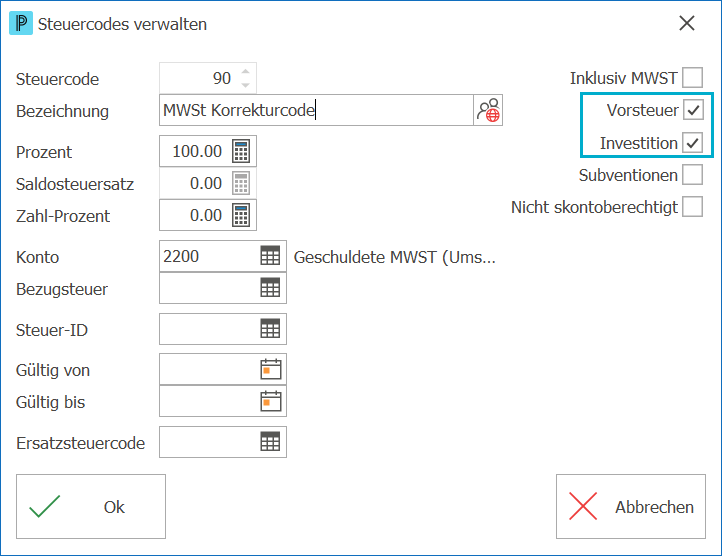
Task: Tick Nicht skontoberechtigt checkbox
Action: (x=693, y=207)
